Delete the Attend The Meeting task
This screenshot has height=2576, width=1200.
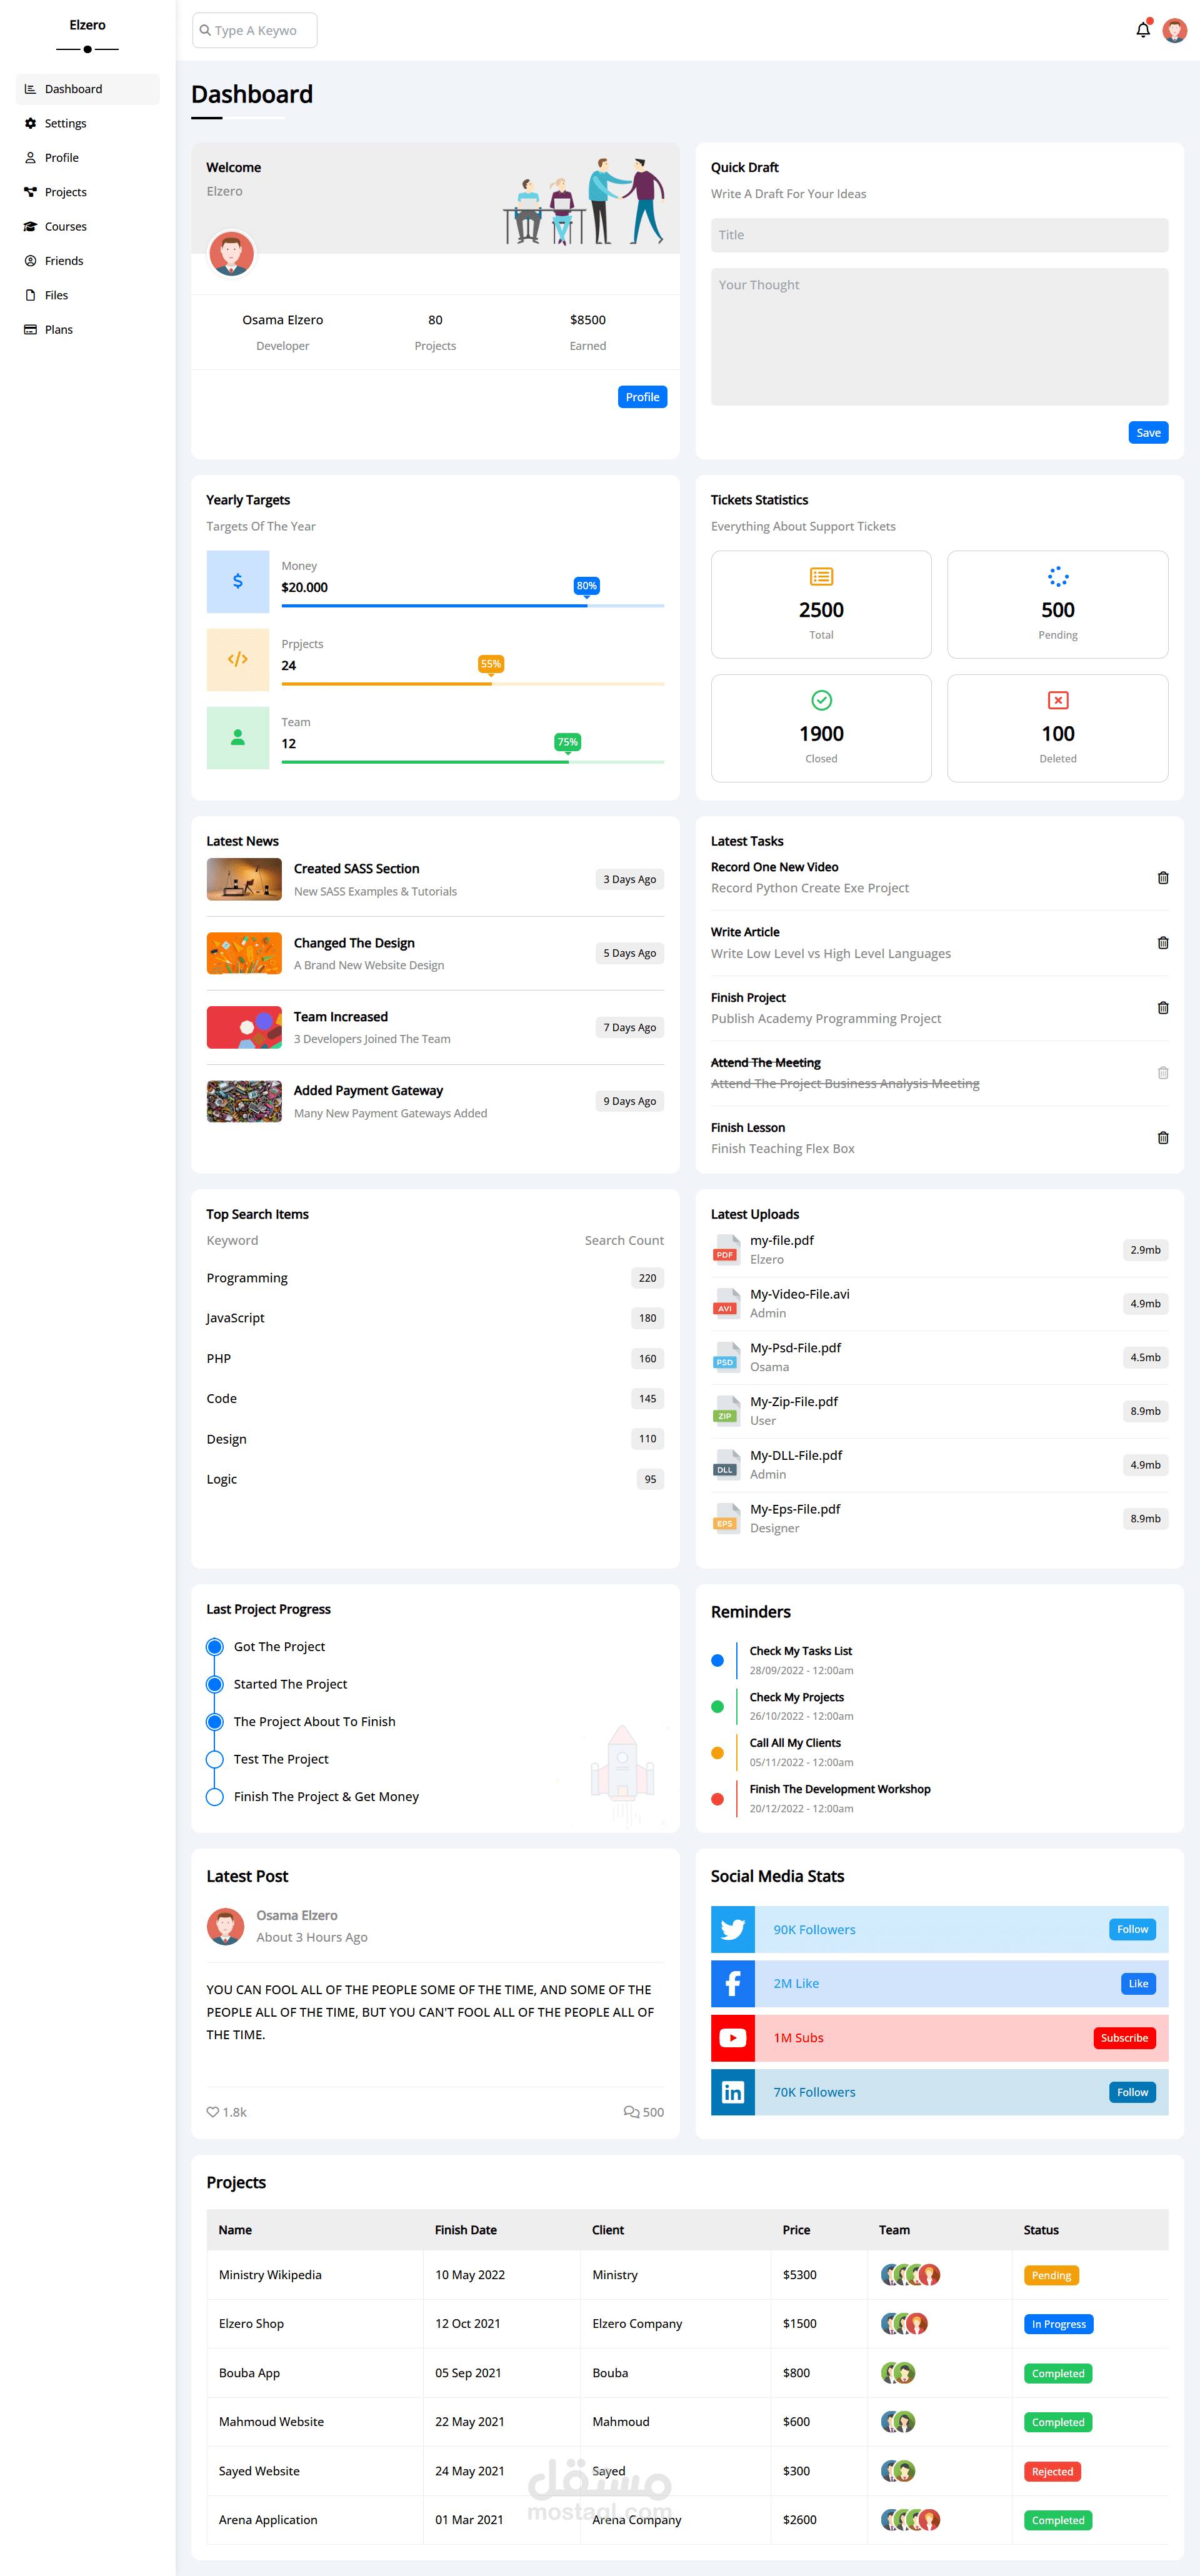1163,1073
